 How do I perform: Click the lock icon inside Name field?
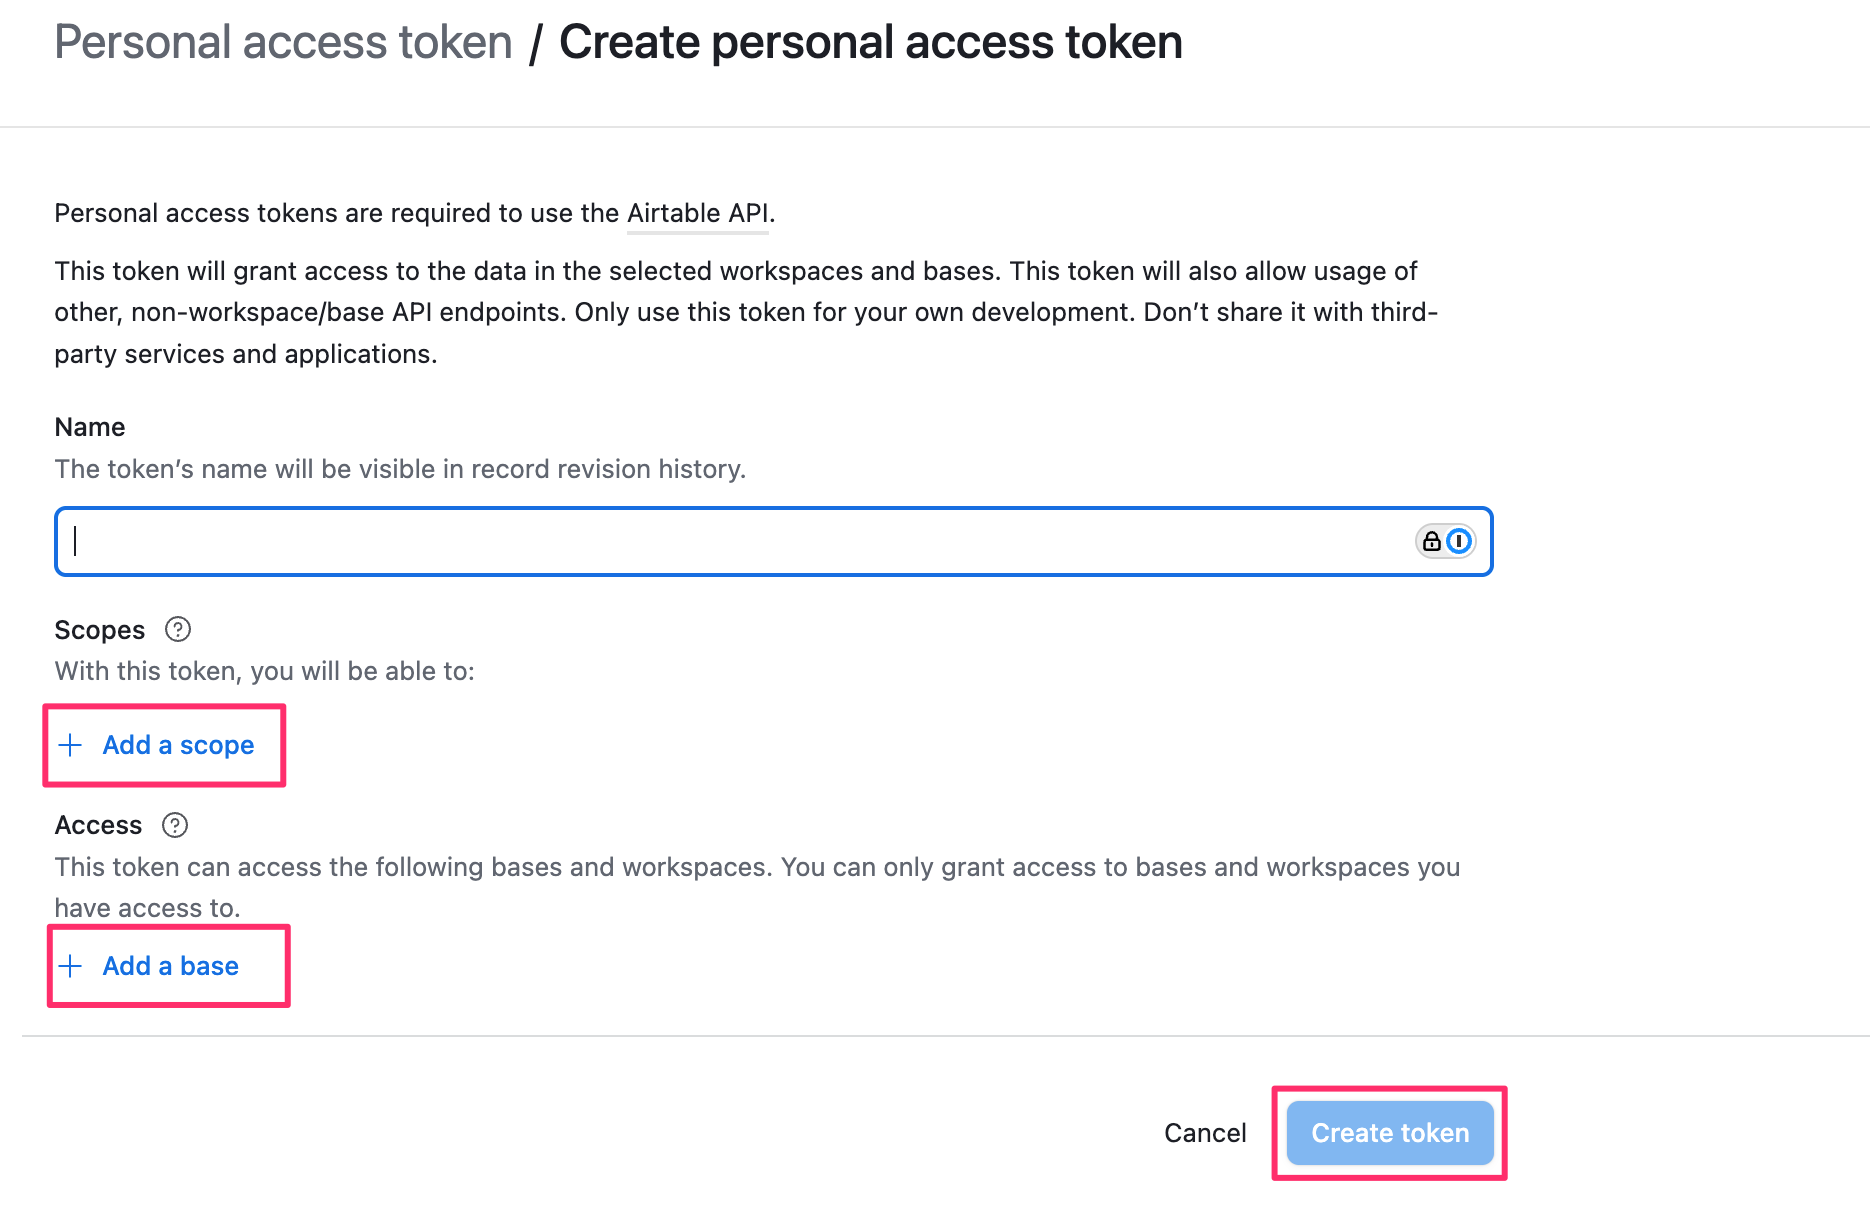(1432, 541)
